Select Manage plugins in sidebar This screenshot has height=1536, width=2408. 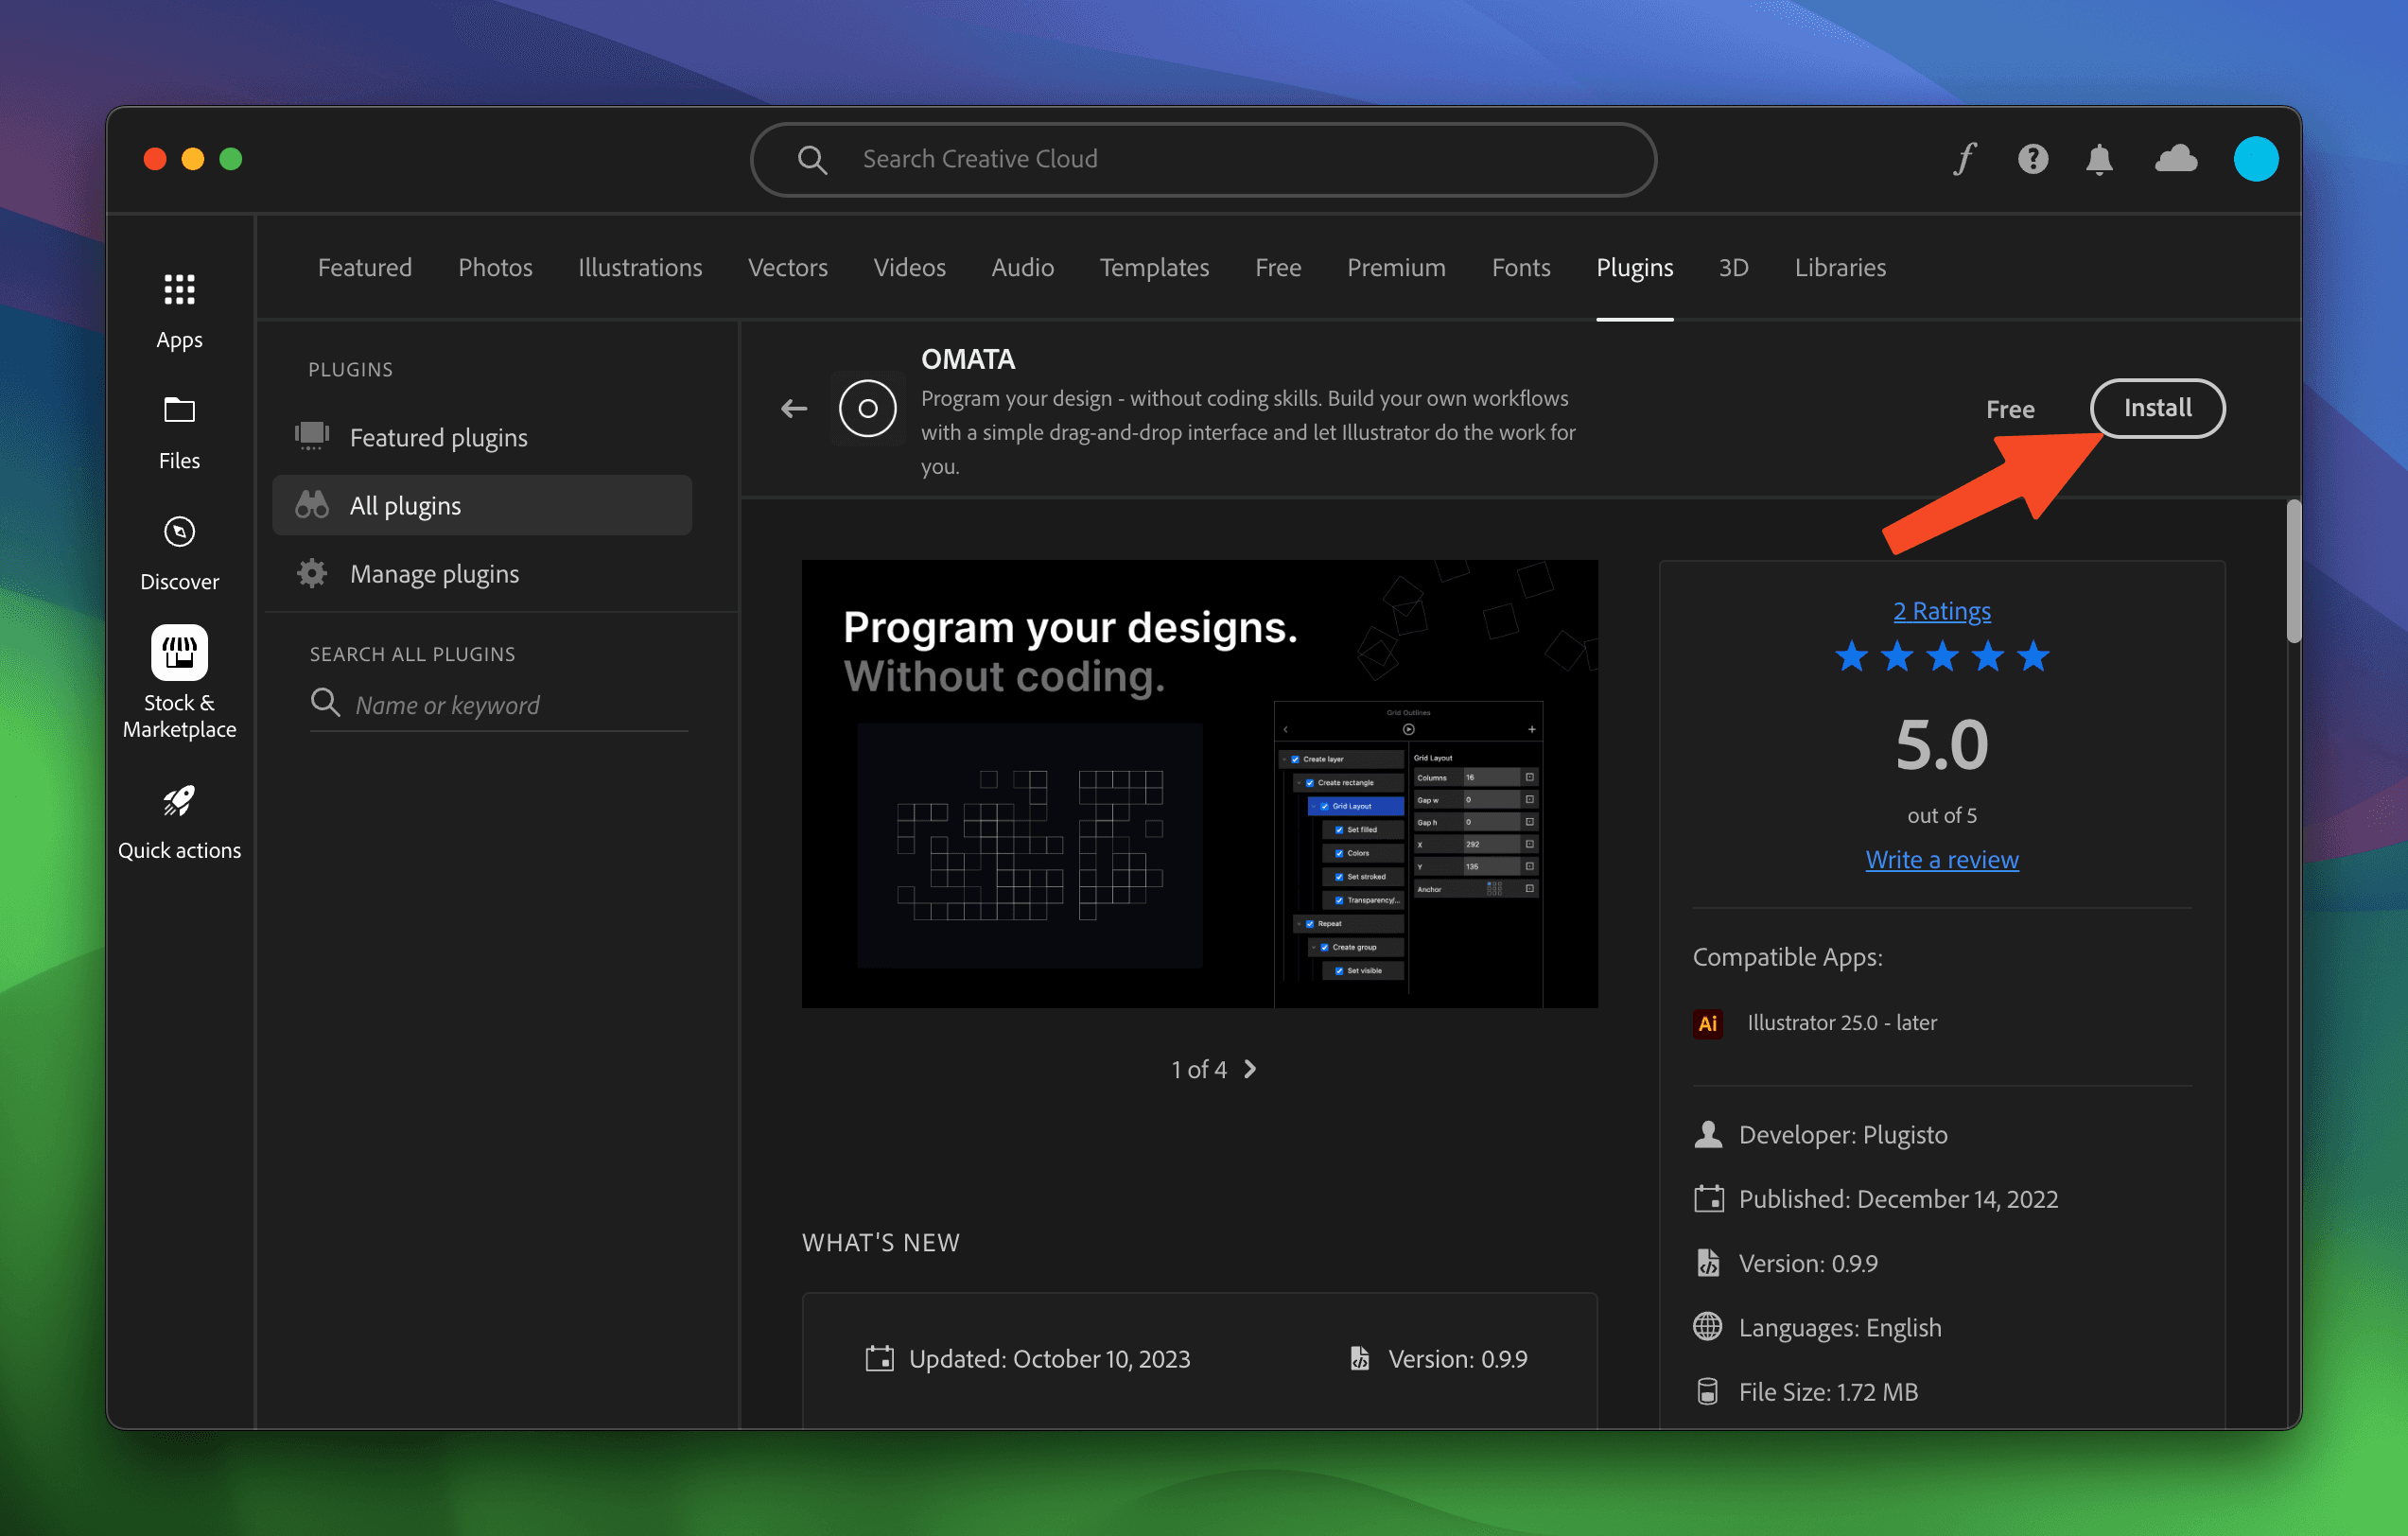434,574
